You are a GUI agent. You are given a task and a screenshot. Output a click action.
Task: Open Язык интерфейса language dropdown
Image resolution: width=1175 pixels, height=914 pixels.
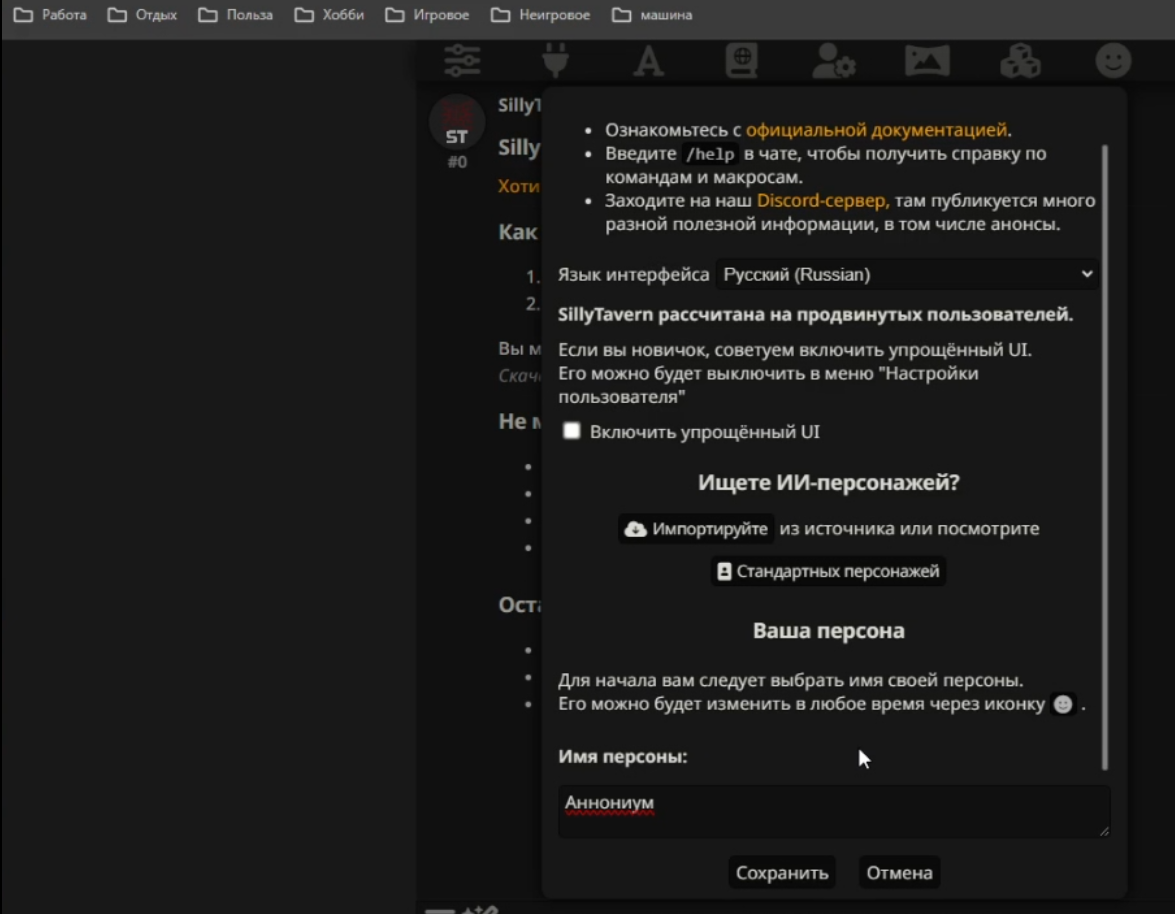[x=907, y=275]
